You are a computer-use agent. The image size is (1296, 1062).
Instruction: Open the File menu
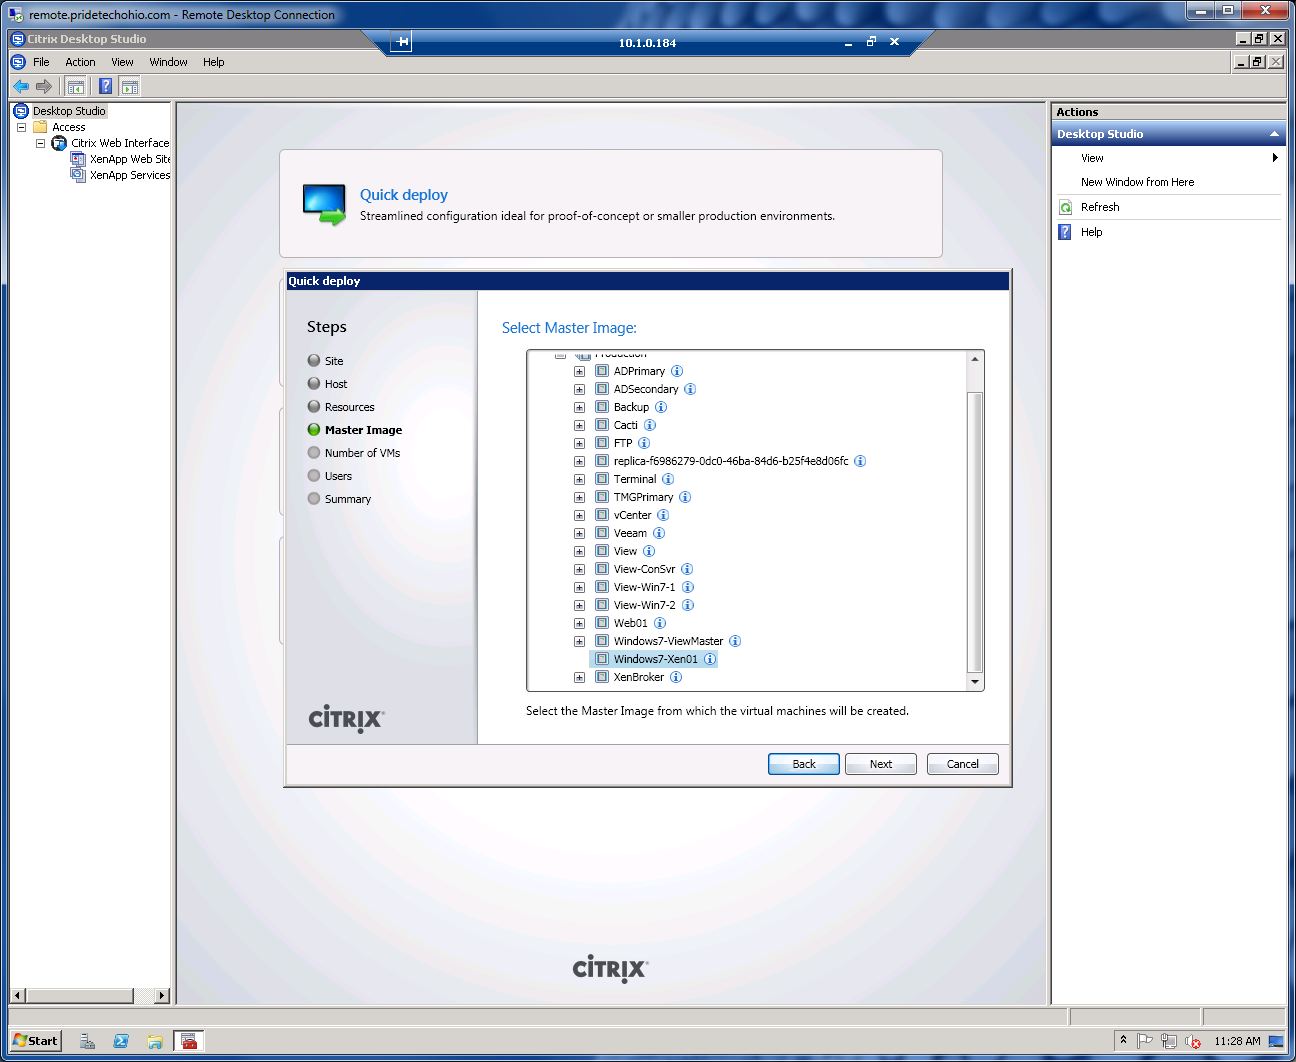41,62
